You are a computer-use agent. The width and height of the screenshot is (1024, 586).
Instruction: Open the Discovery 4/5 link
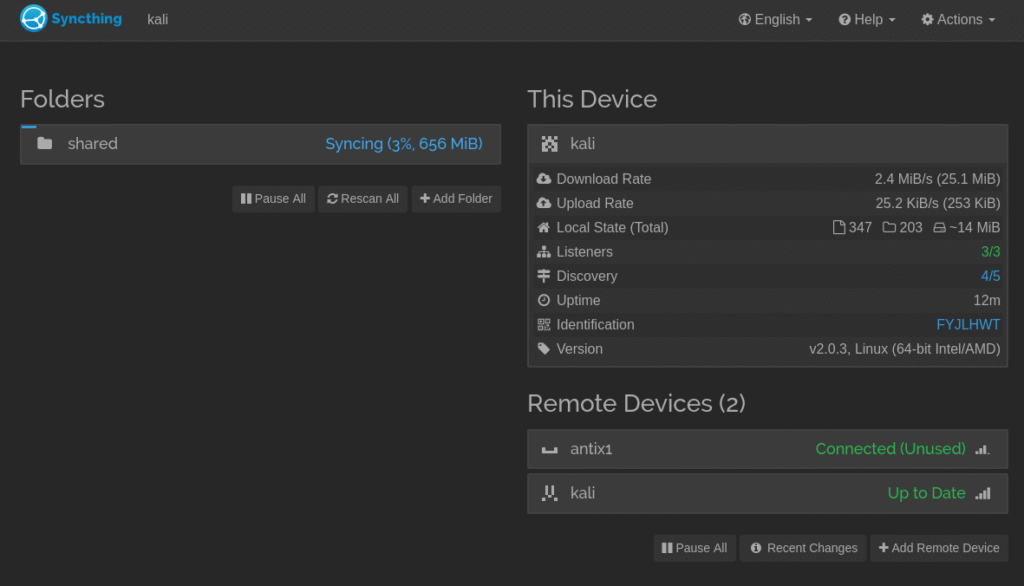[x=990, y=276]
